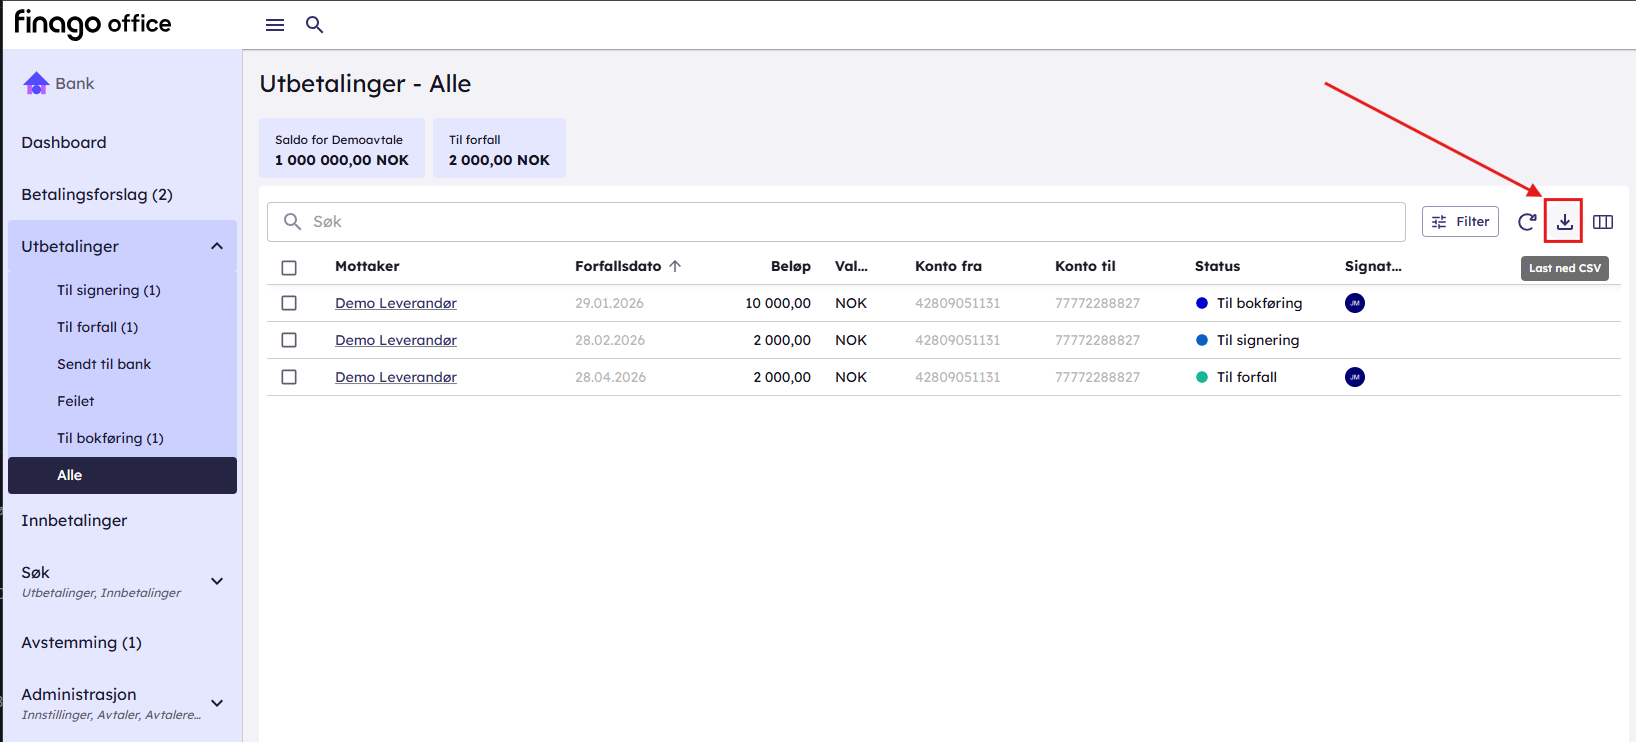Open the Filter button
1636x742 pixels.
(1459, 222)
